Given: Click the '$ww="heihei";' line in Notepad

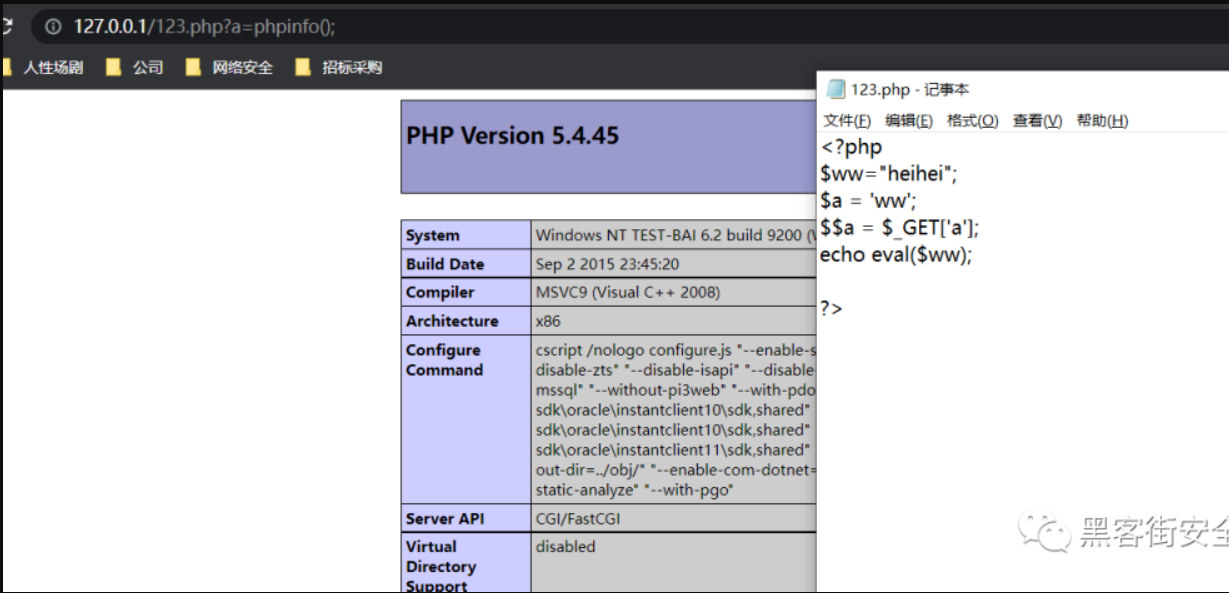Looking at the screenshot, I should [x=889, y=174].
